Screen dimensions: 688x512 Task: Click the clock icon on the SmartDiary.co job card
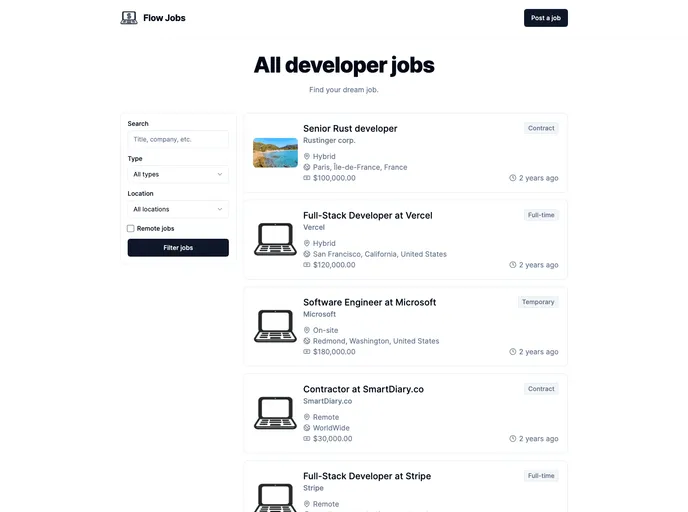(512, 439)
